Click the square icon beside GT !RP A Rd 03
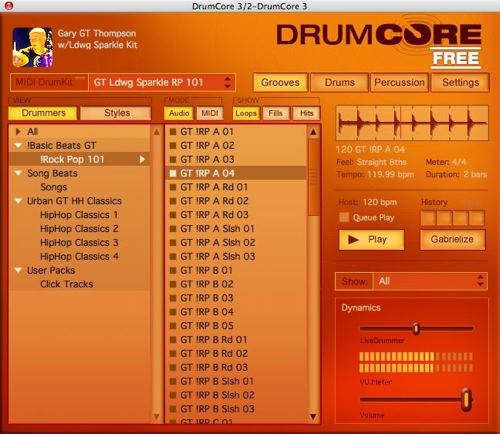Image resolution: width=500 pixels, height=434 pixels. point(173,215)
